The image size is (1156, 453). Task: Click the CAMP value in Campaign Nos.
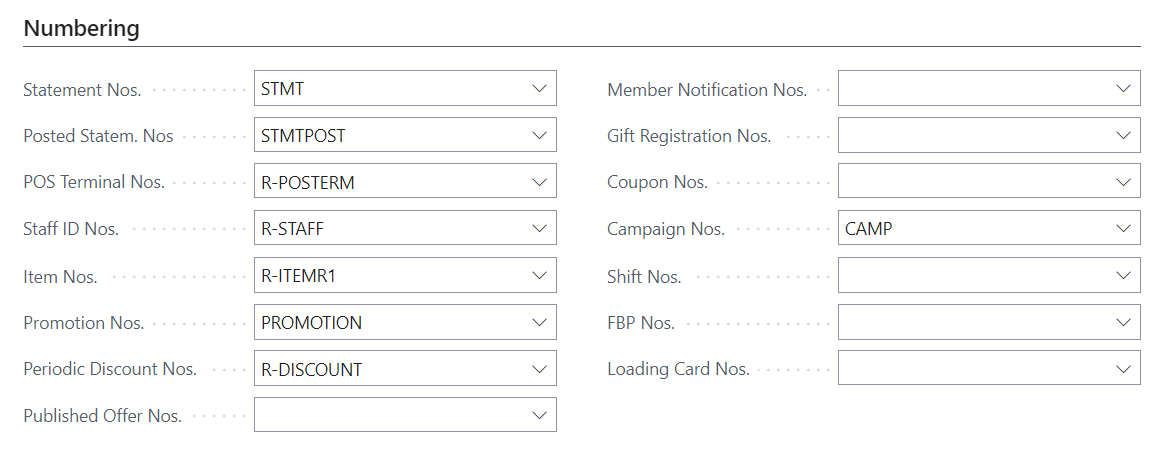869,229
